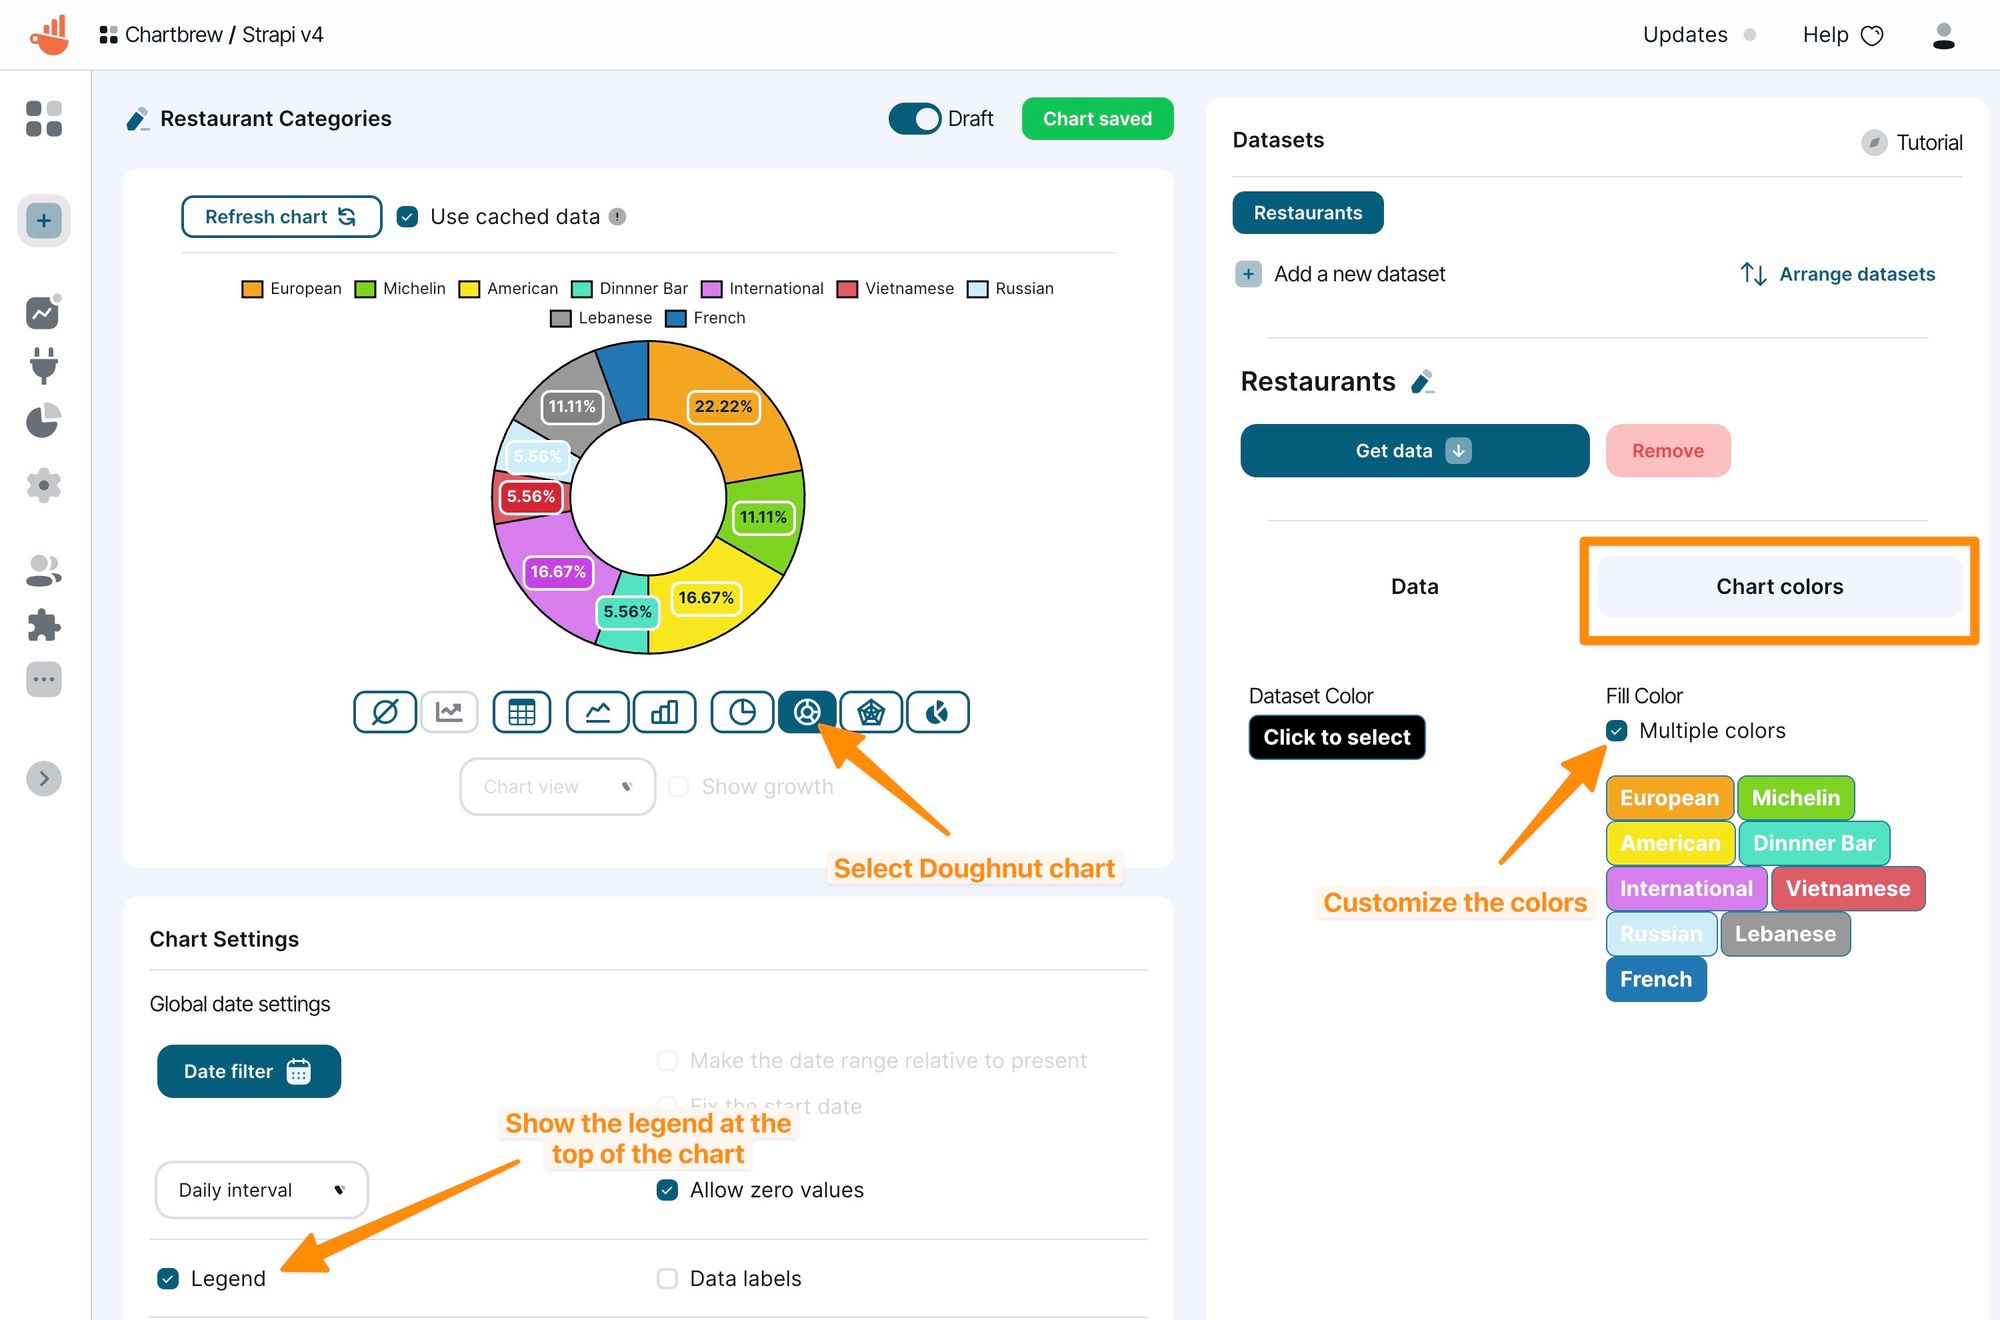The image size is (2000, 1320).
Task: Enable the Legend checkbox
Action: 168,1277
